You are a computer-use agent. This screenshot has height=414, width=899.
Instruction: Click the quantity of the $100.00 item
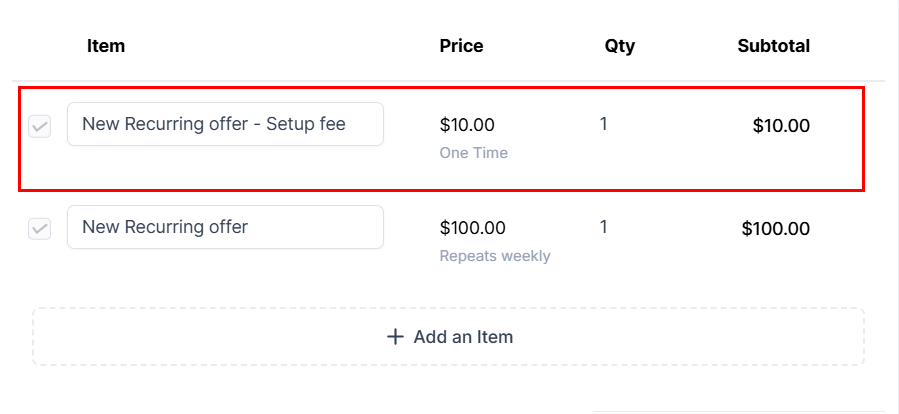(603, 227)
